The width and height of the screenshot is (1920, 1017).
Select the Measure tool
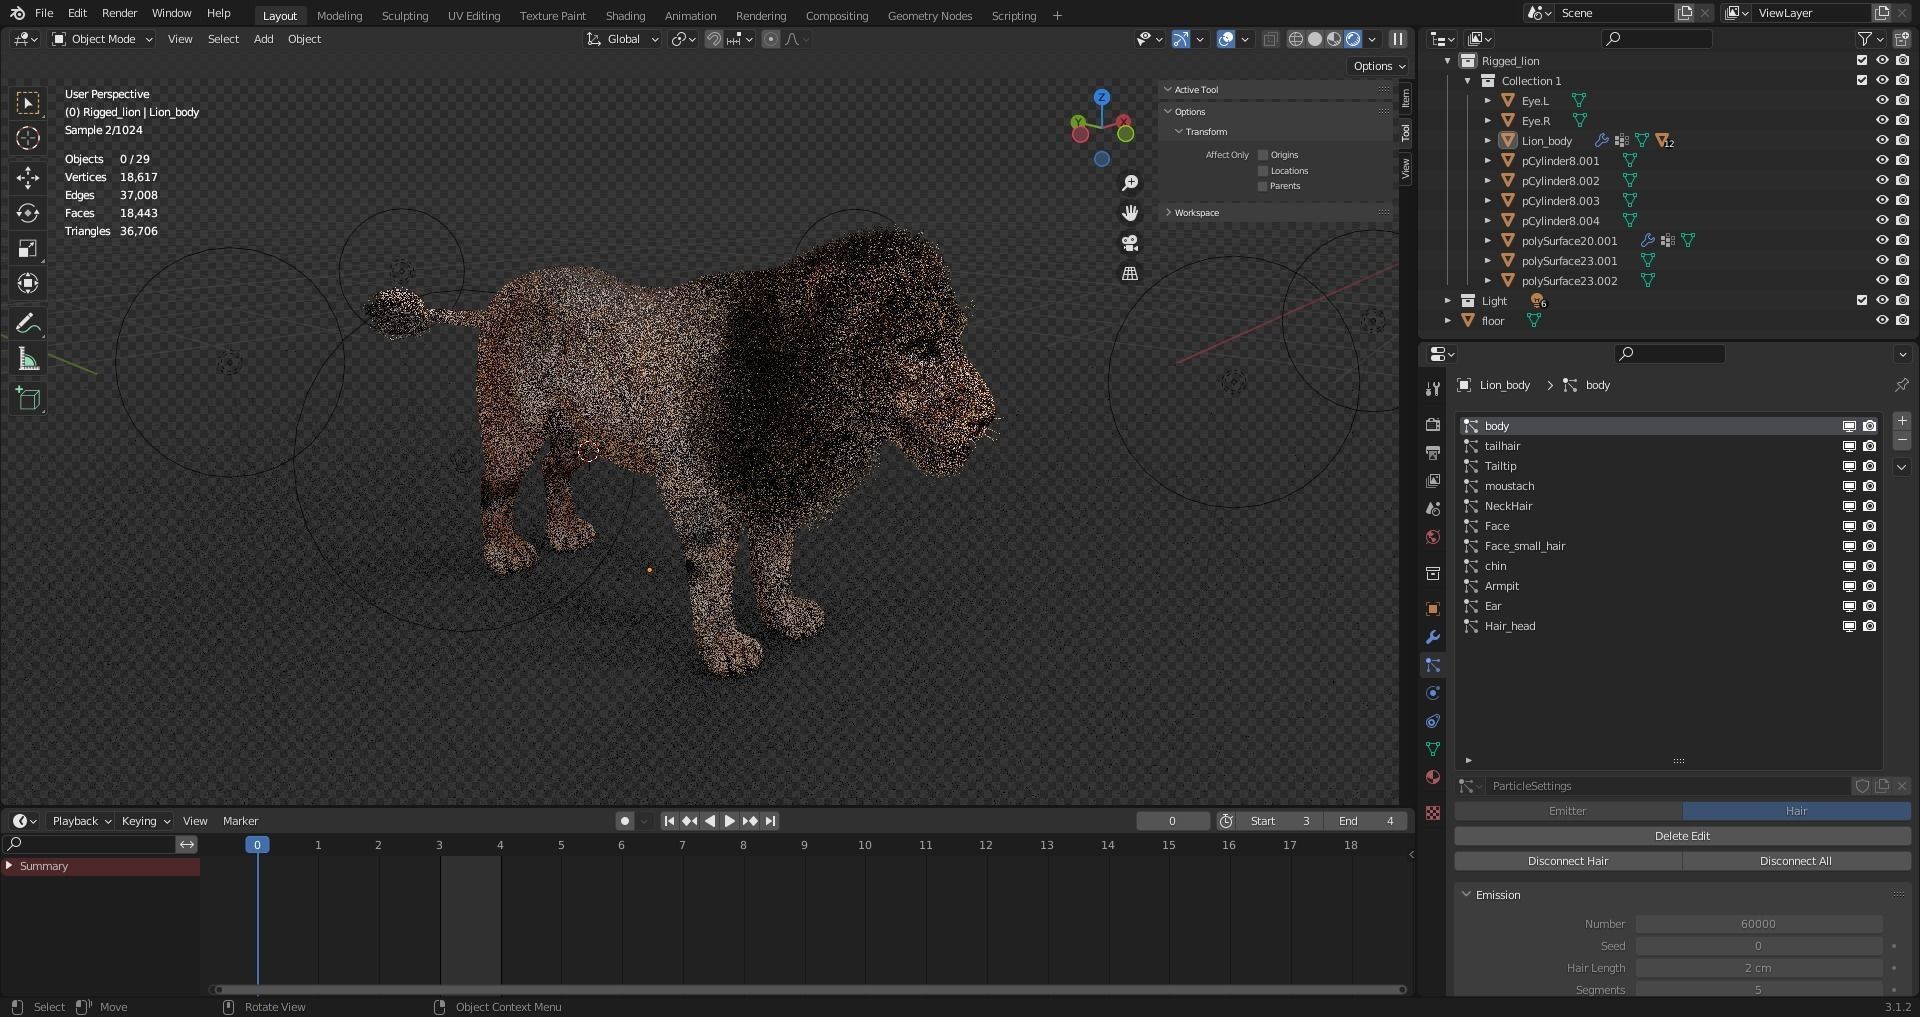click(x=28, y=359)
